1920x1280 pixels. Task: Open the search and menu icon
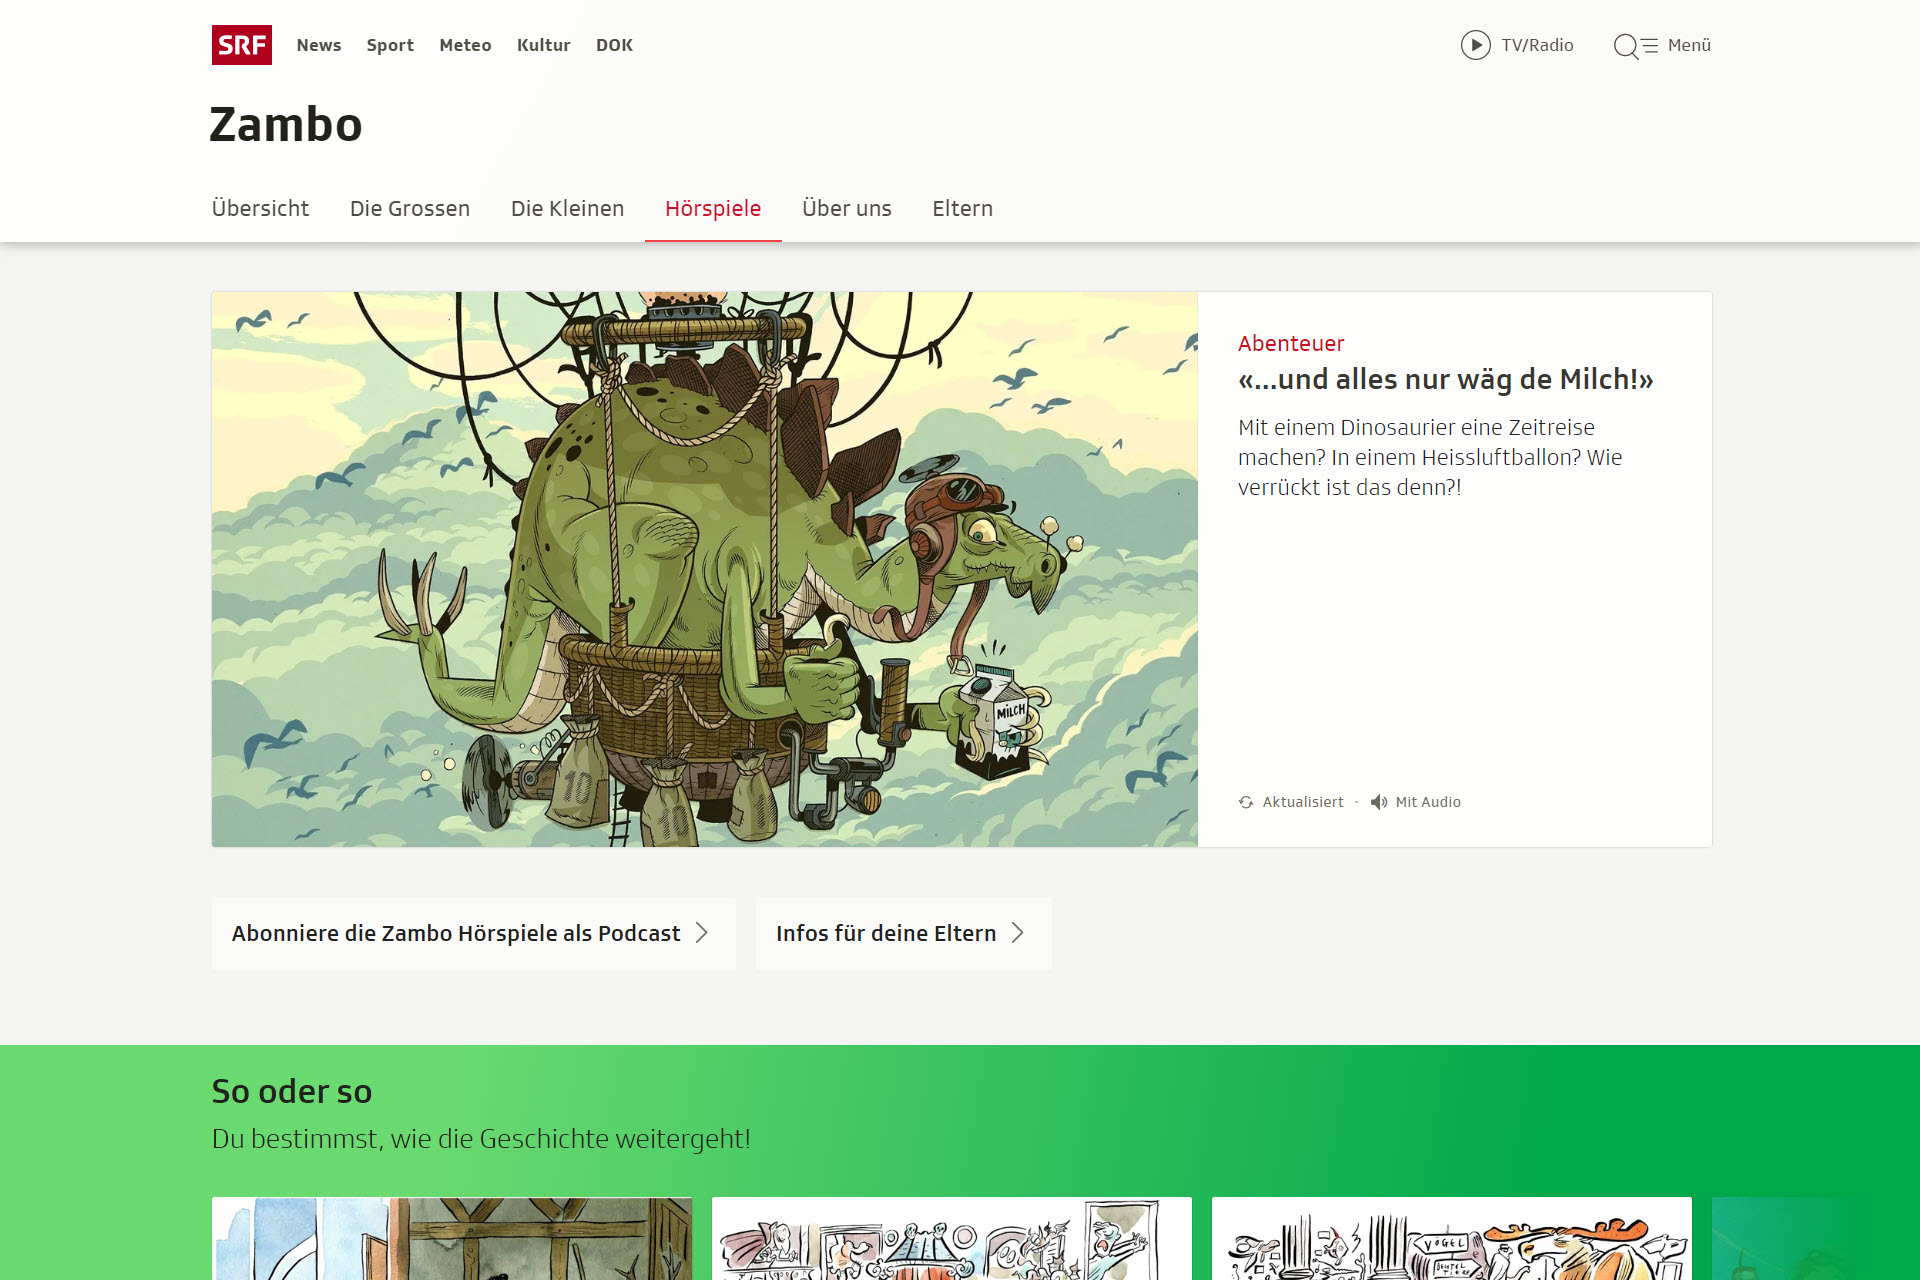[x=1635, y=46]
